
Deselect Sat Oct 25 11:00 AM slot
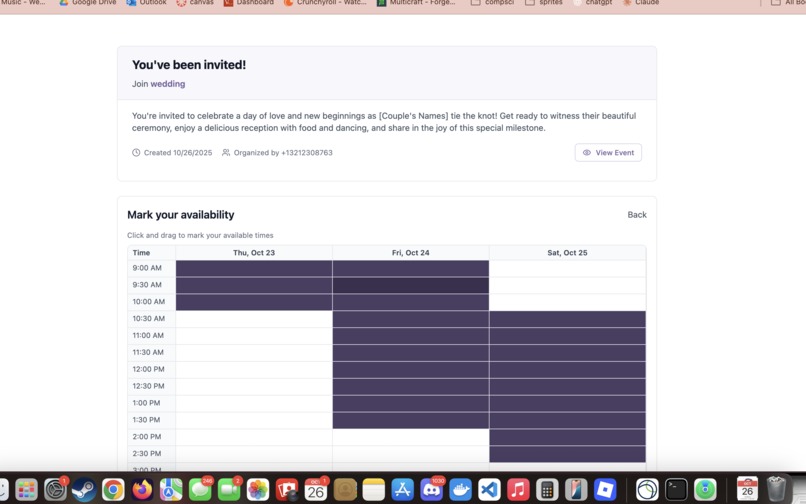point(567,336)
